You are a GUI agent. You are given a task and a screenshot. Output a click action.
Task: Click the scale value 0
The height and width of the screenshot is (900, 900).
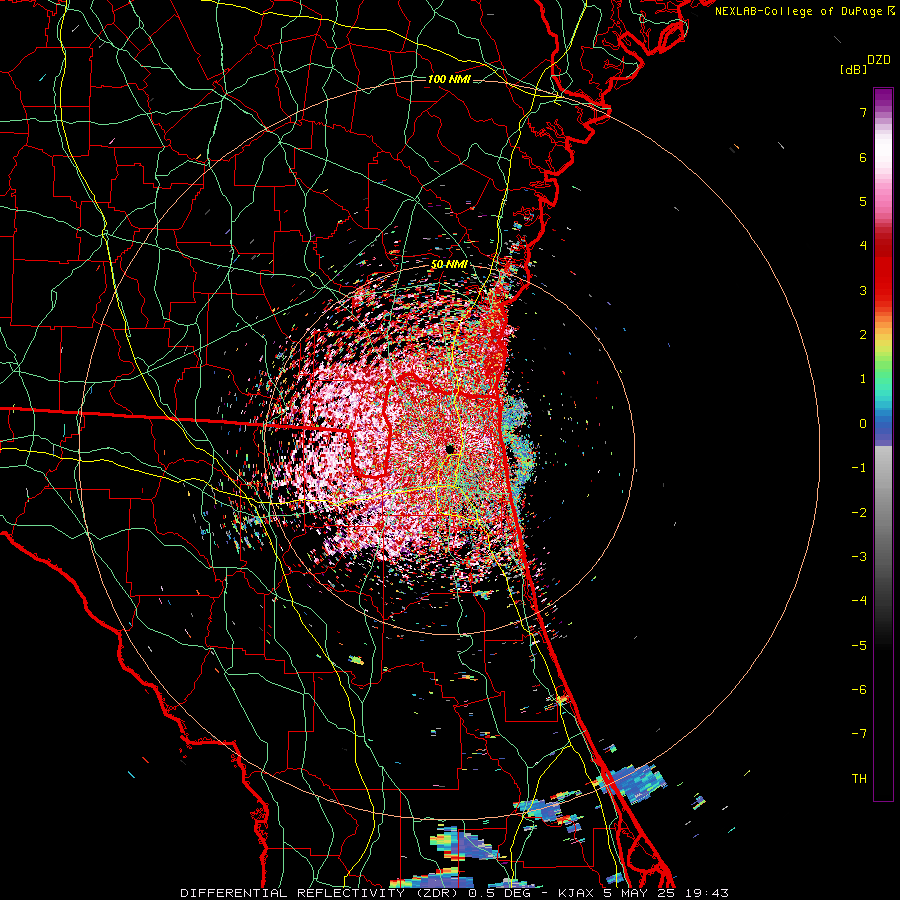863,424
